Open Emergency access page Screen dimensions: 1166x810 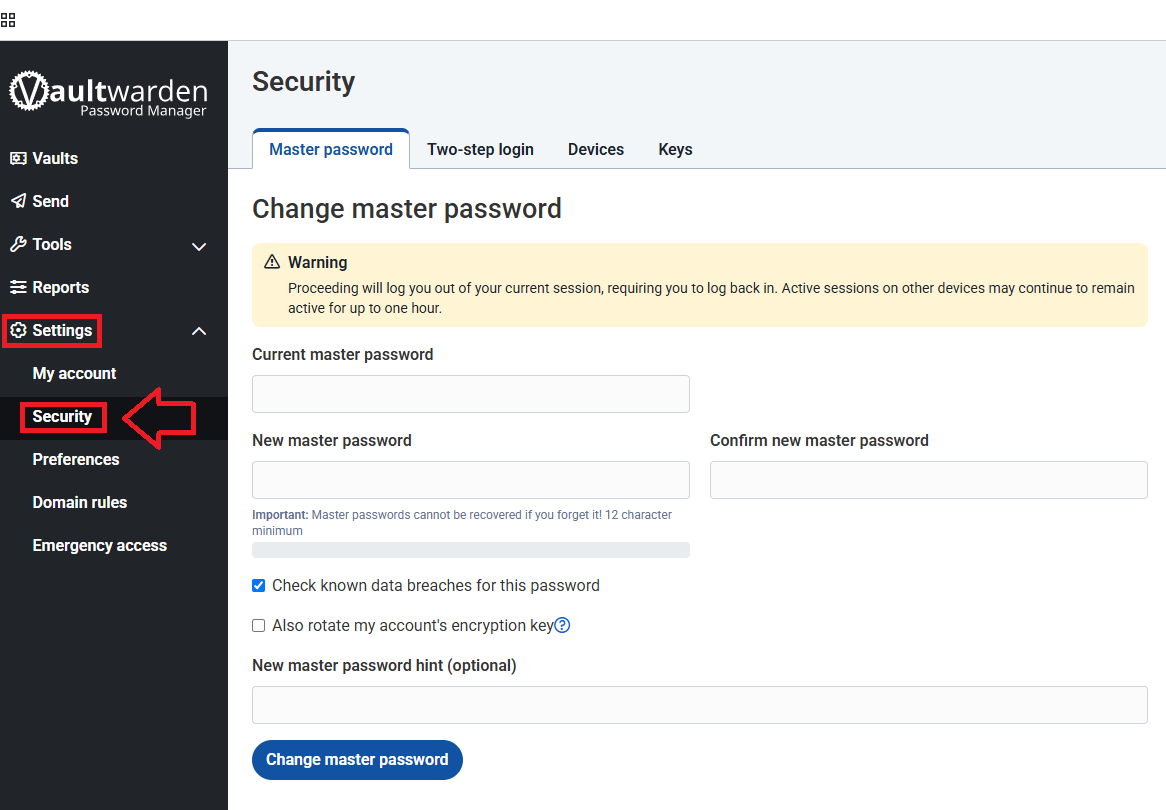click(99, 545)
